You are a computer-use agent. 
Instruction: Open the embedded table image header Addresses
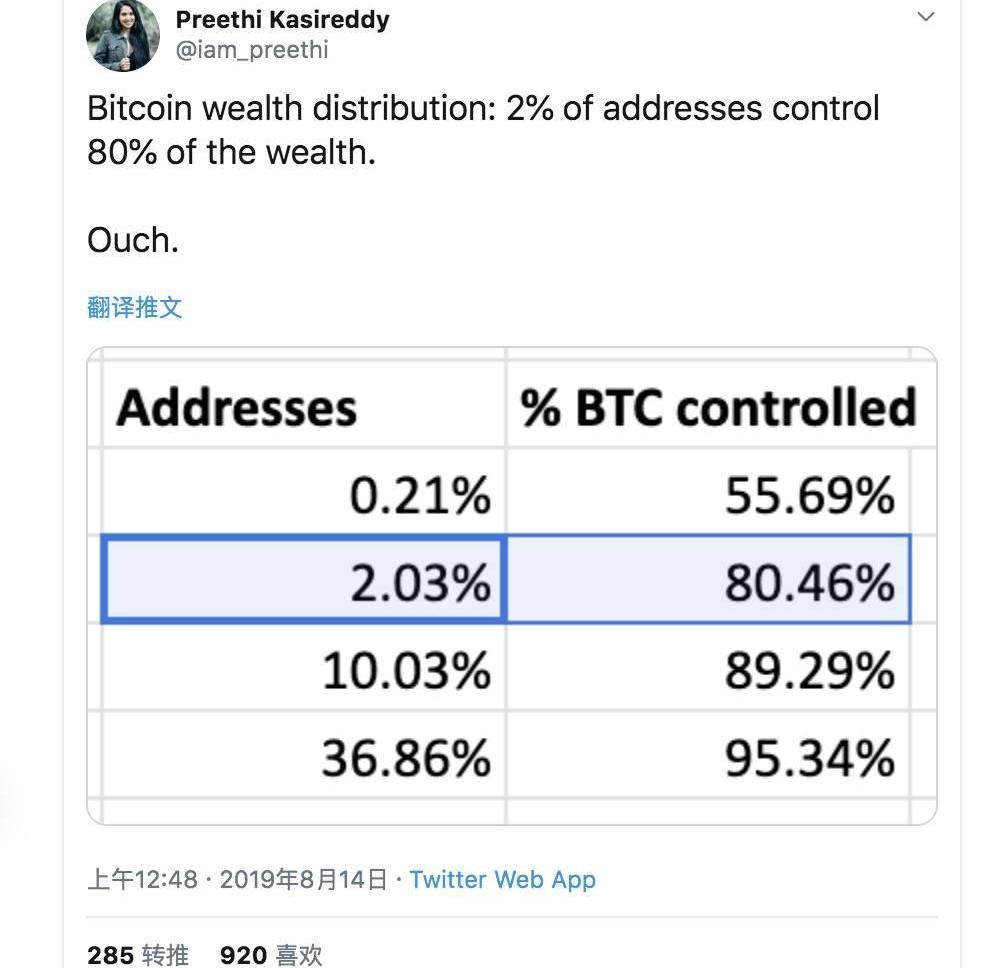(236, 408)
